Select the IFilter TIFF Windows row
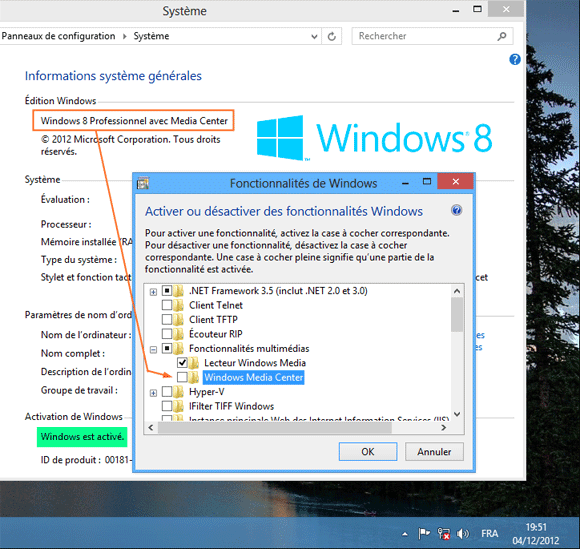580x549 pixels. pyautogui.click(x=231, y=406)
